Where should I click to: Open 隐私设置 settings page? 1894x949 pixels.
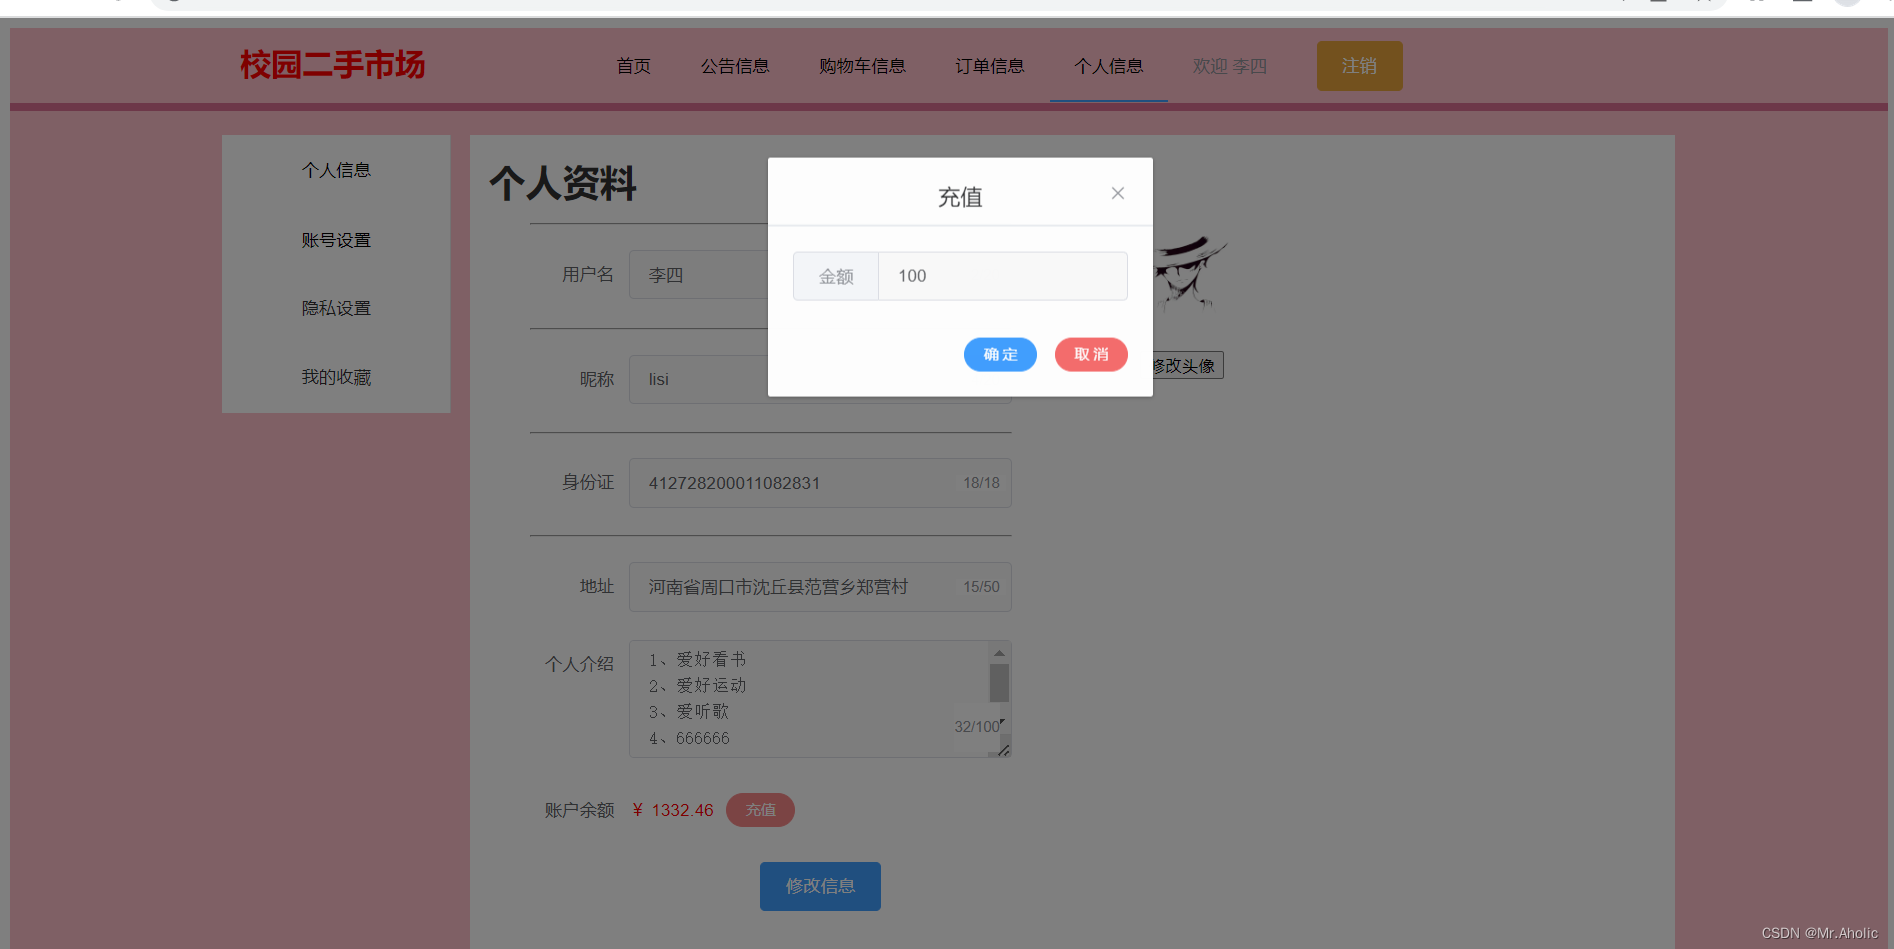pos(336,308)
